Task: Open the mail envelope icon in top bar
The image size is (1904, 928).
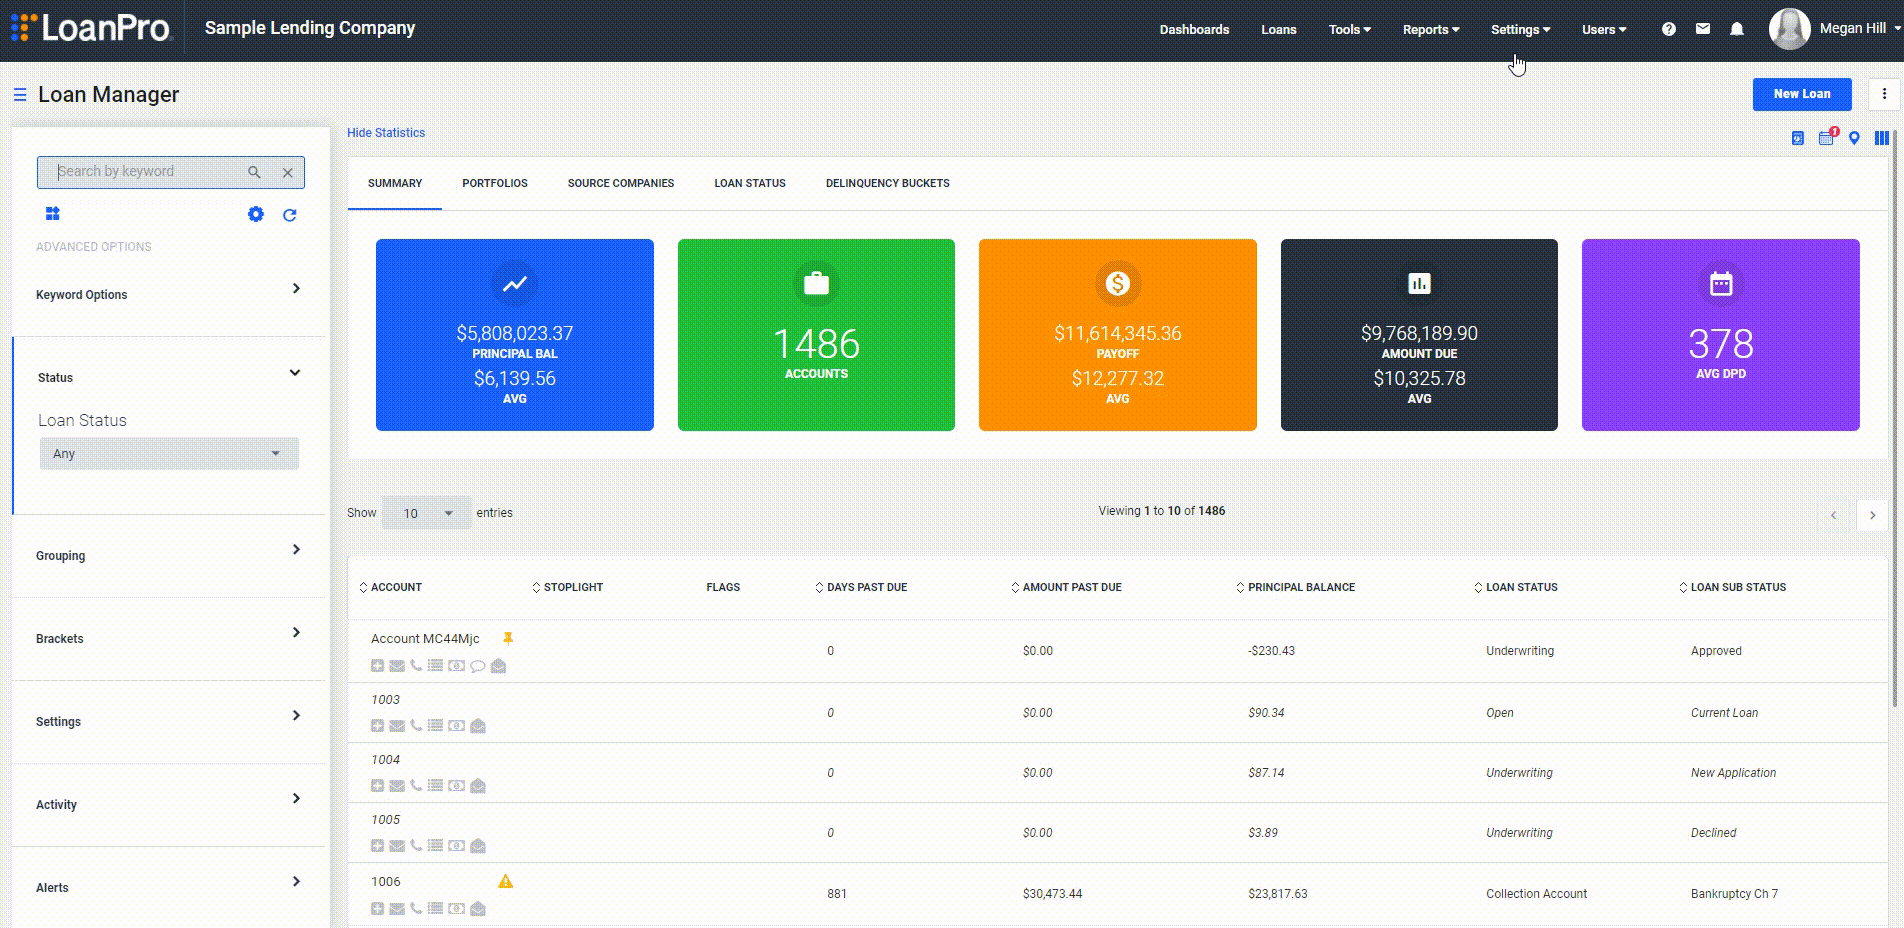Action: (x=1702, y=29)
